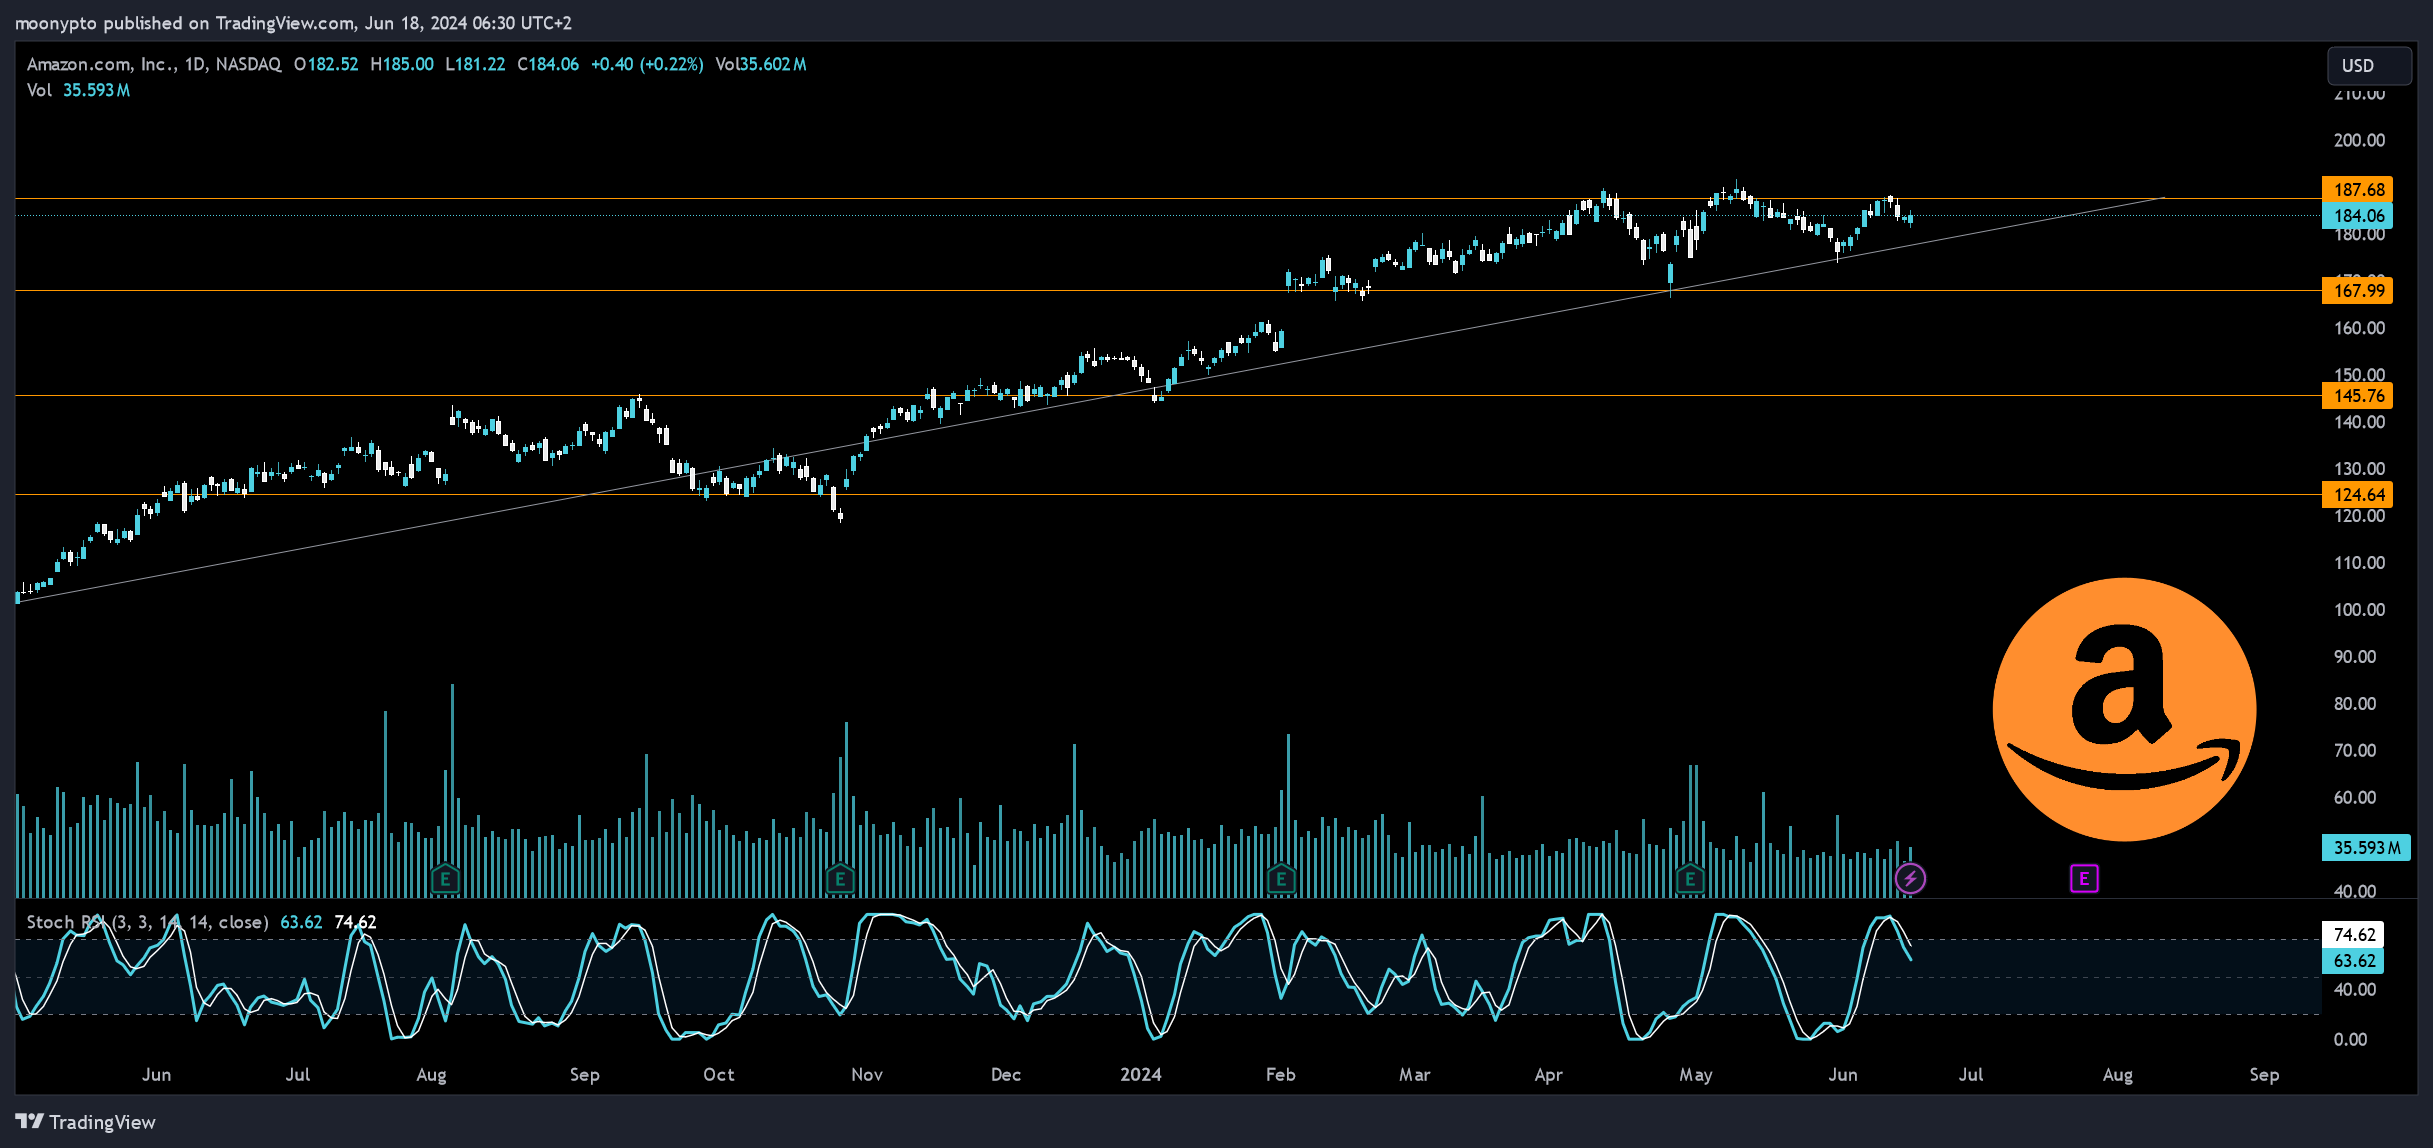This screenshot has width=2433, height=1148.
Task: Click the white 74.62 Stoch RSI axis label
Action: [2352, 934]
